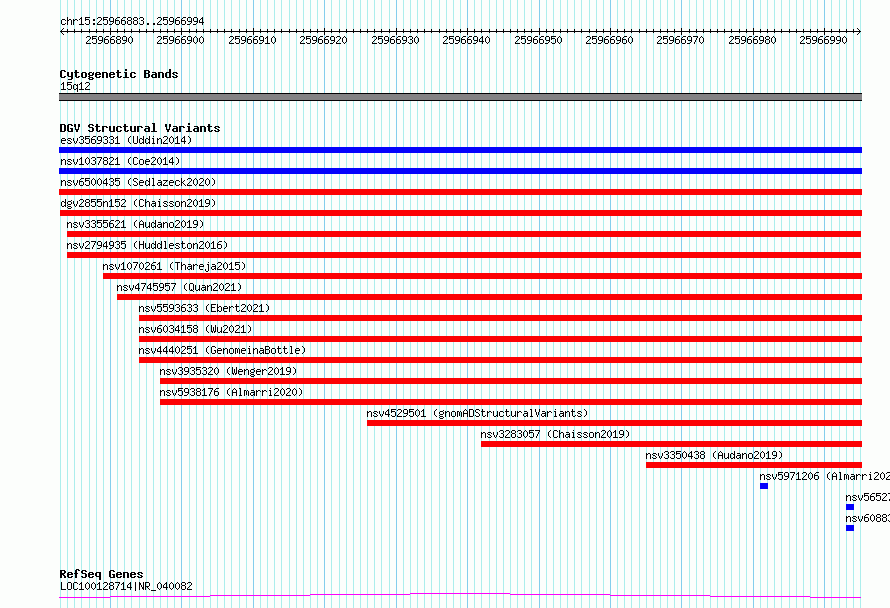The width and height of the screenshot is (890, 608).
Task: Open the Cytogenetic Bands track title
Action: pos(119,74)
